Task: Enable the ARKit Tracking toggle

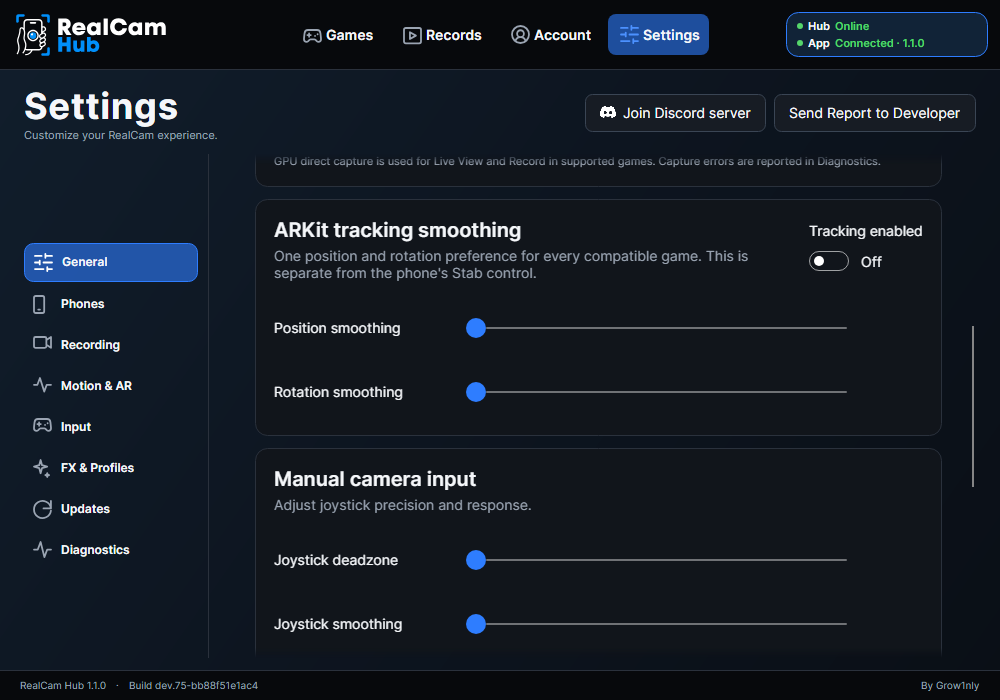Action: [x=828, y=261]
